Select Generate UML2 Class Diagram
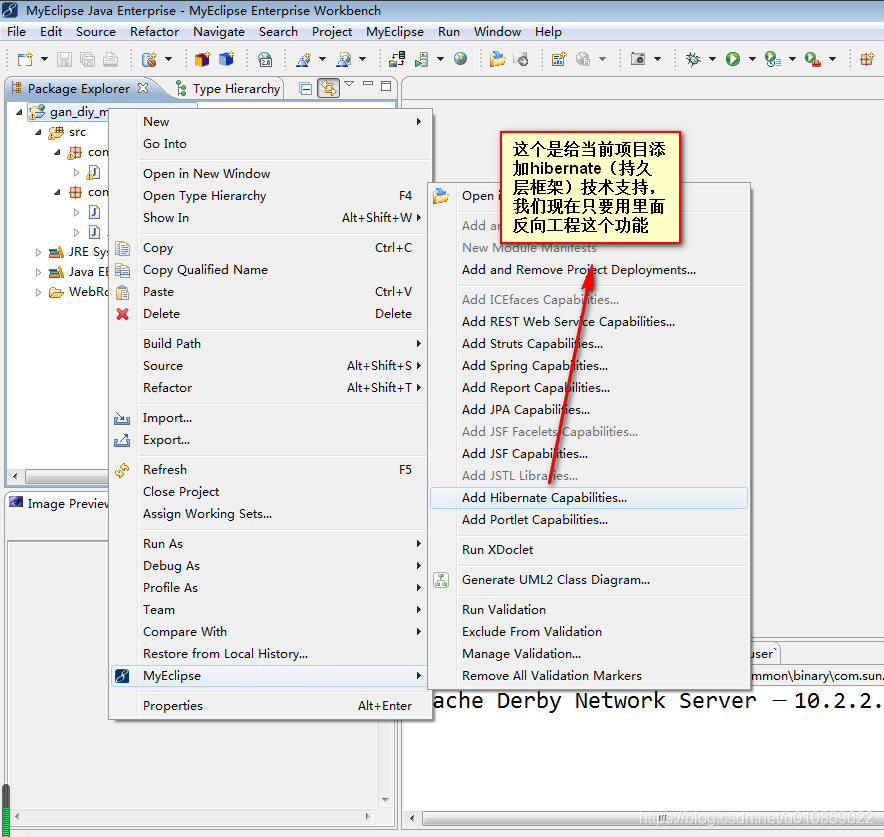This screenshot has width=884, height=837. [x=589, y=580]
